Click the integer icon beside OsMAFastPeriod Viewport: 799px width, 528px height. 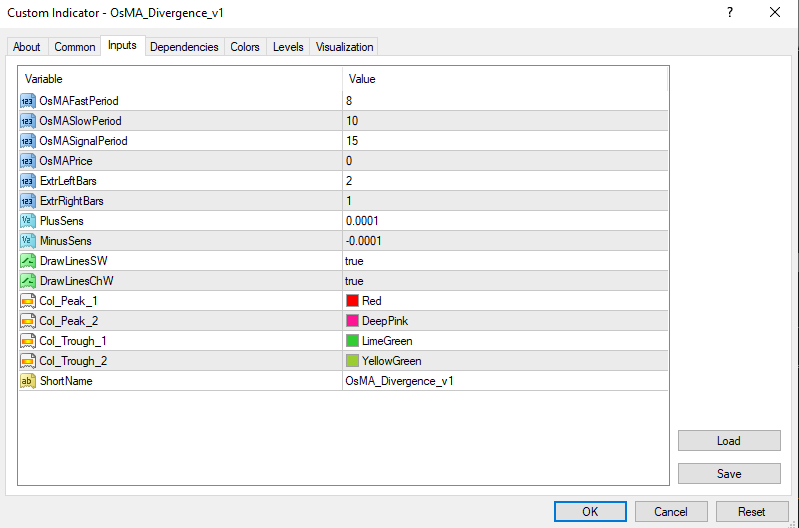pyautogui.click(x=28, y=101)
